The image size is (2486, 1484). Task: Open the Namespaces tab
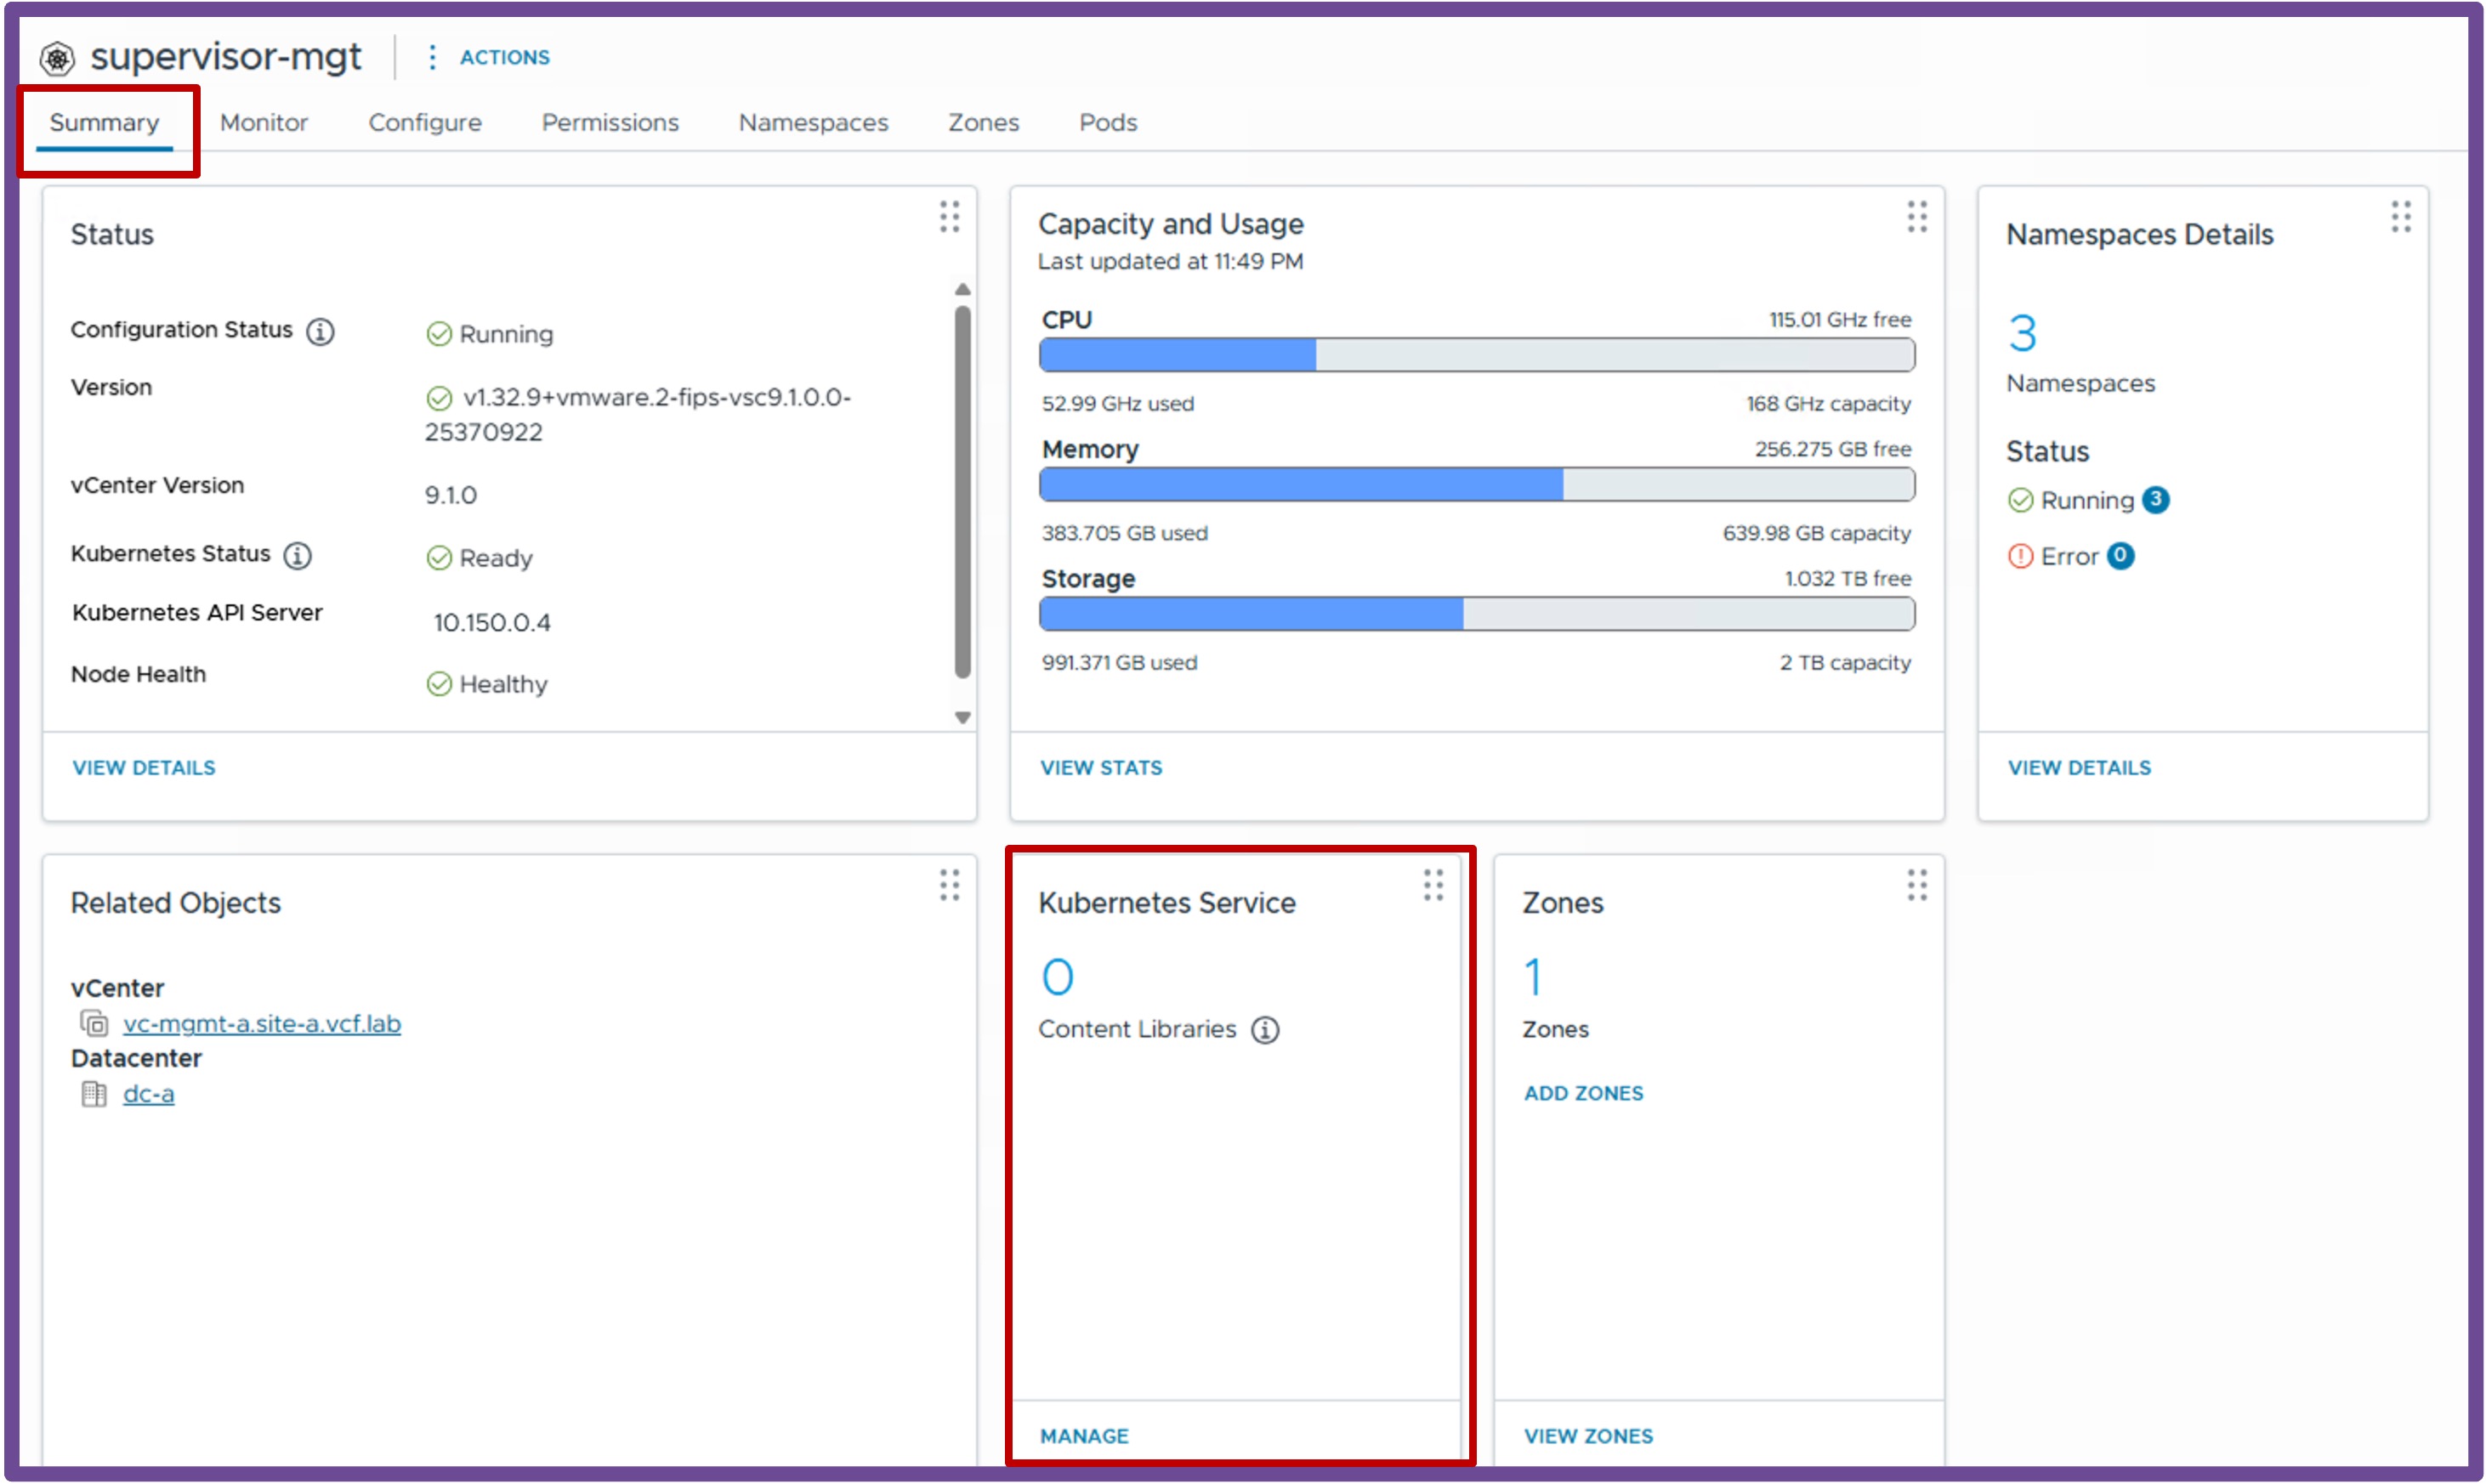pos(813,122)
